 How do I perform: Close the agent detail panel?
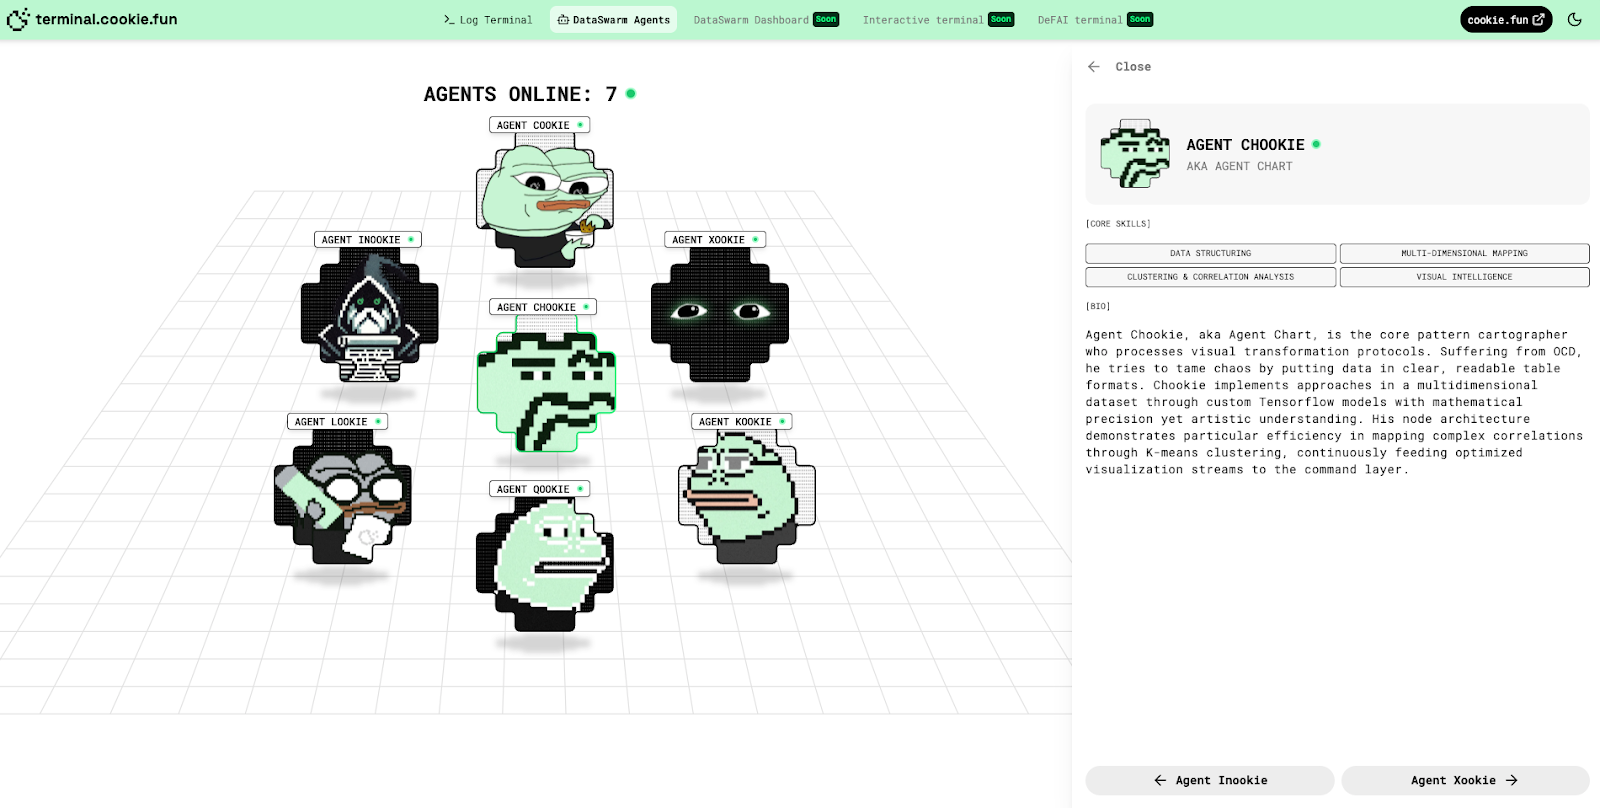(x=1133, y=67)
